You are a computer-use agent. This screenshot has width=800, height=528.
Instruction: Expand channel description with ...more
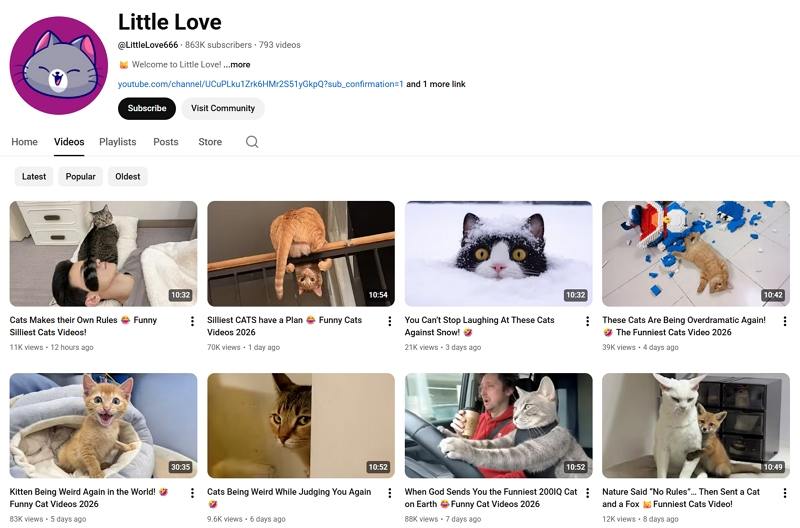(237, 65)
